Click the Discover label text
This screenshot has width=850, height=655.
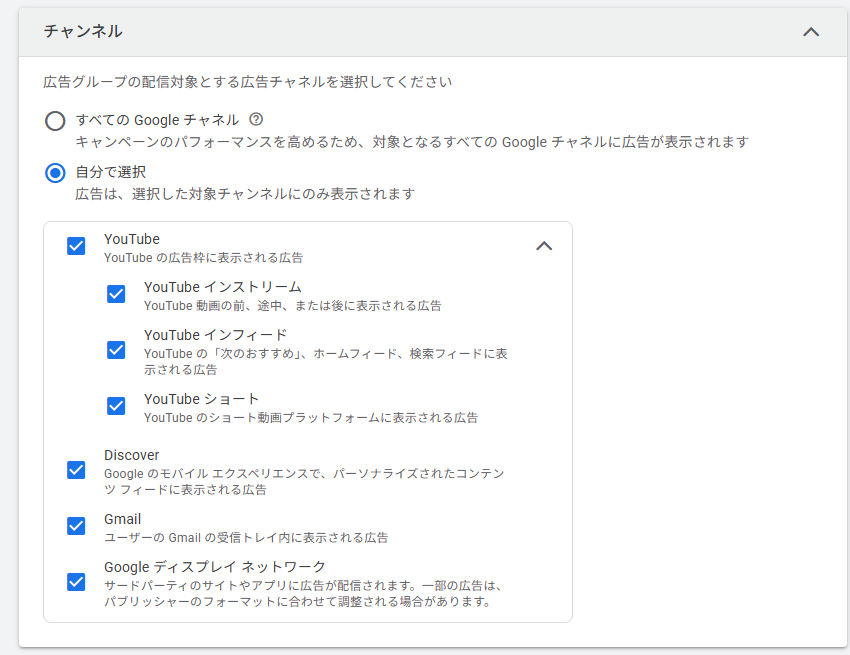tap(131, 455)
